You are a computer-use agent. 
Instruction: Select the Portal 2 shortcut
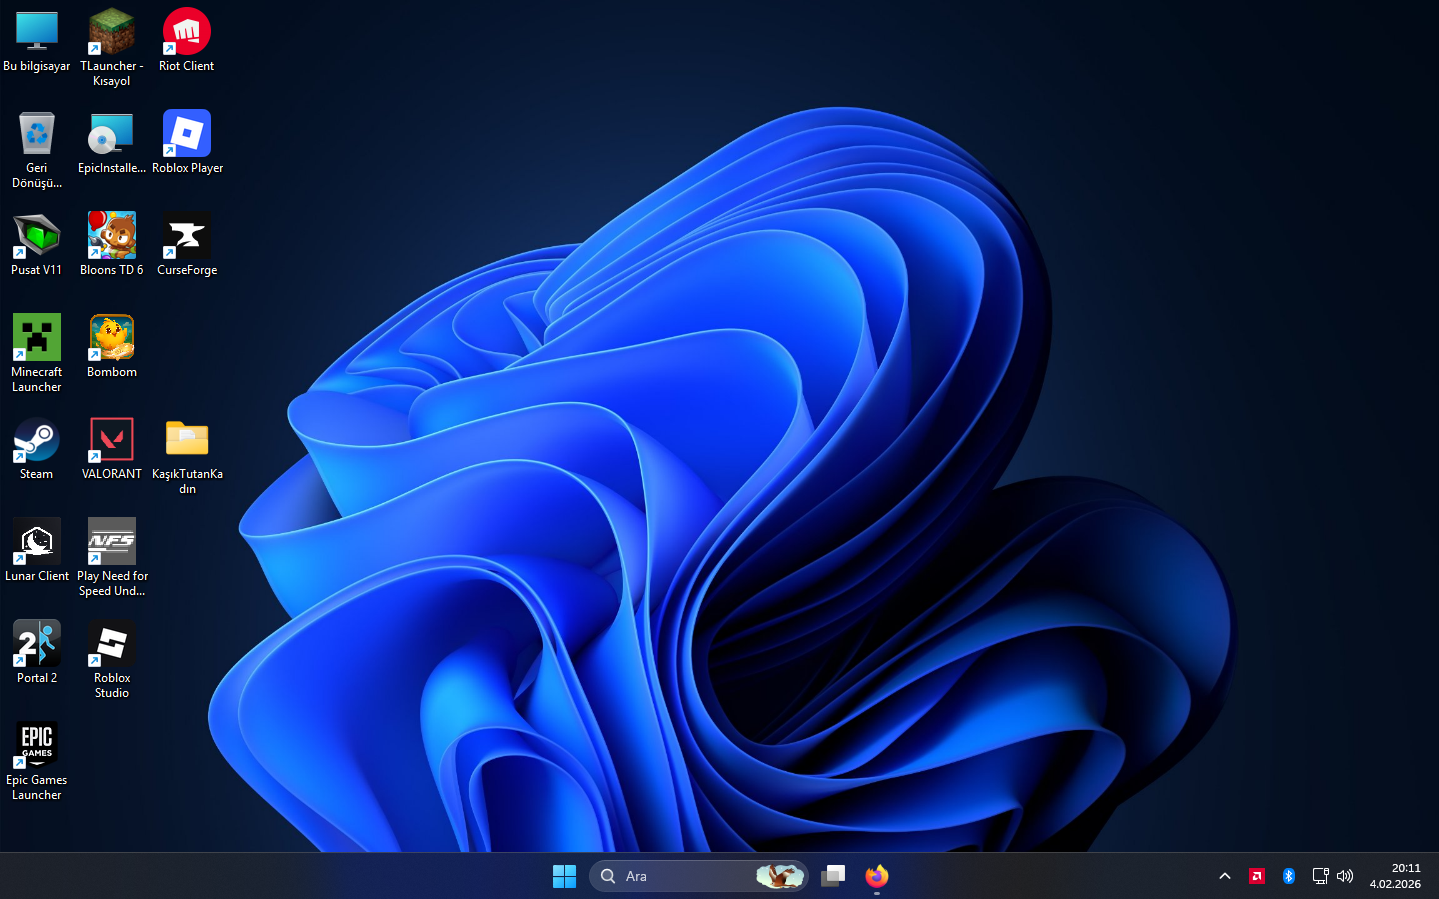click(x=37, y=644)
